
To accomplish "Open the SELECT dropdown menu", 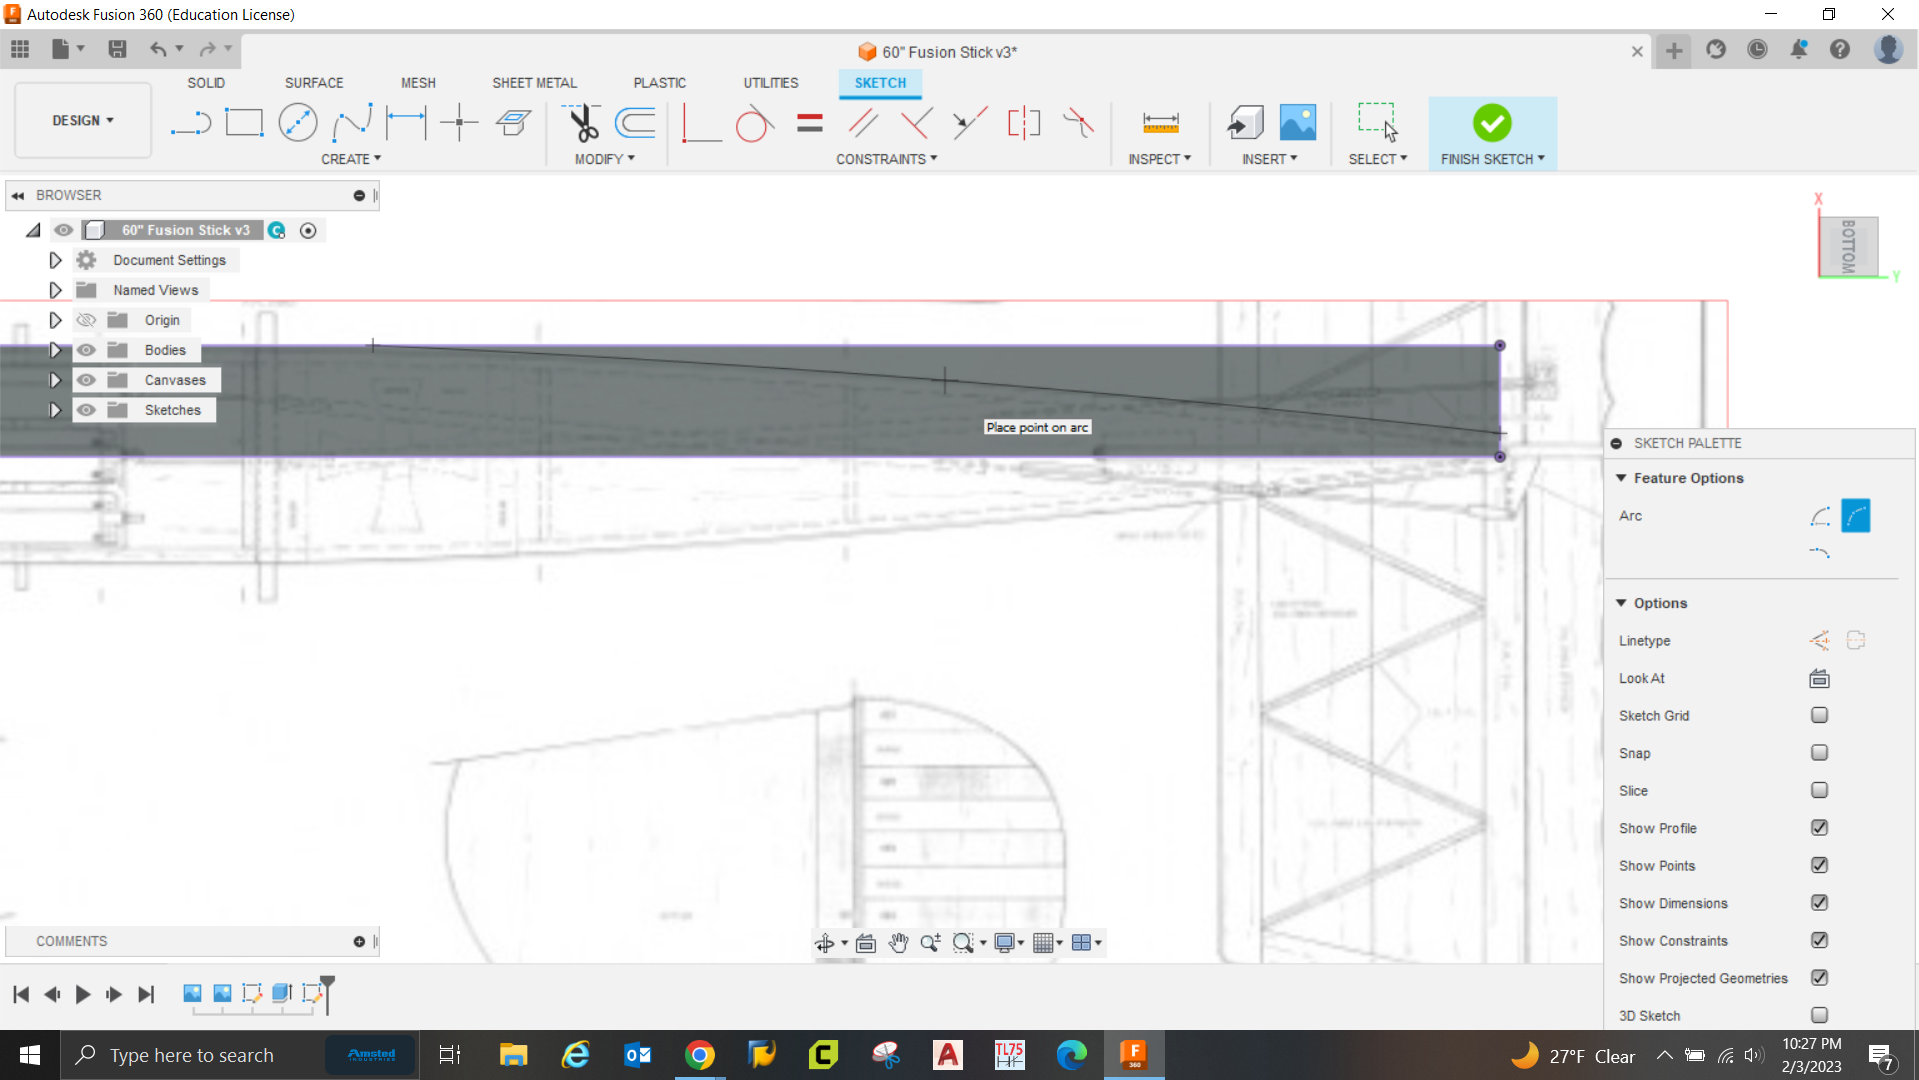I will pos(1378,159).
